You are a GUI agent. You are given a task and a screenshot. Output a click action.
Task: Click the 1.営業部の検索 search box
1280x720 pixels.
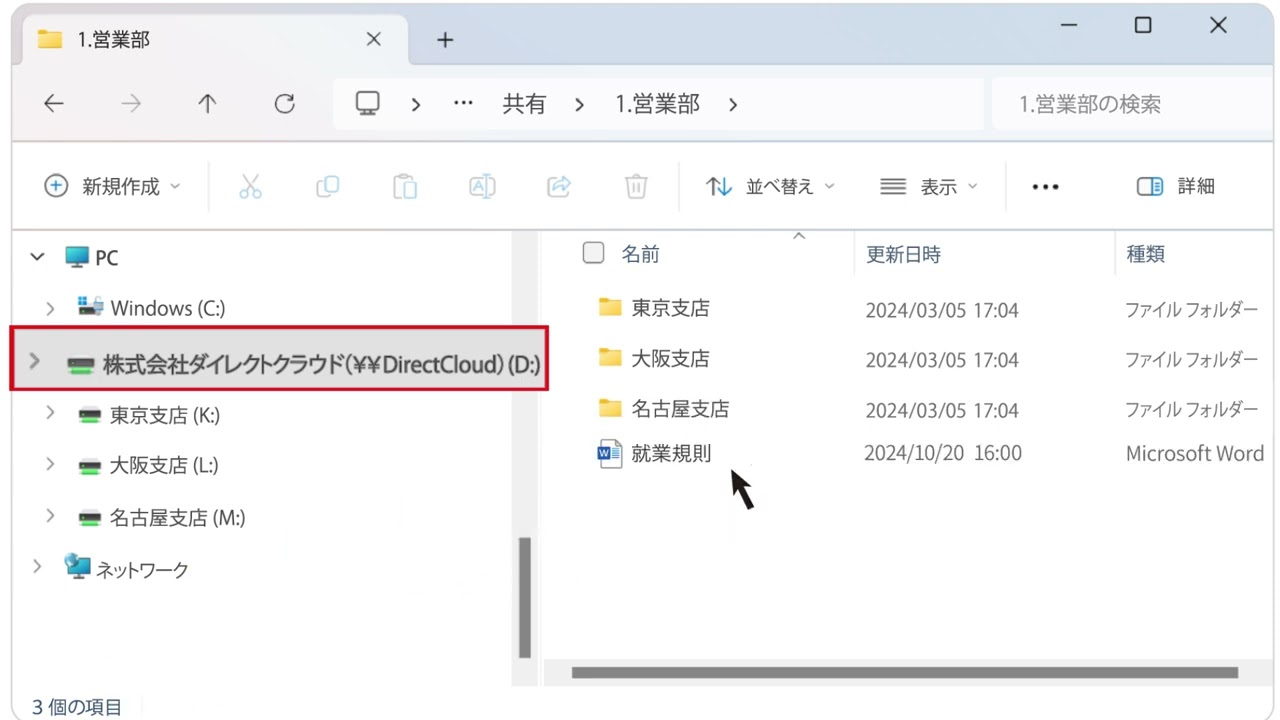click(x=1130, y=104)
